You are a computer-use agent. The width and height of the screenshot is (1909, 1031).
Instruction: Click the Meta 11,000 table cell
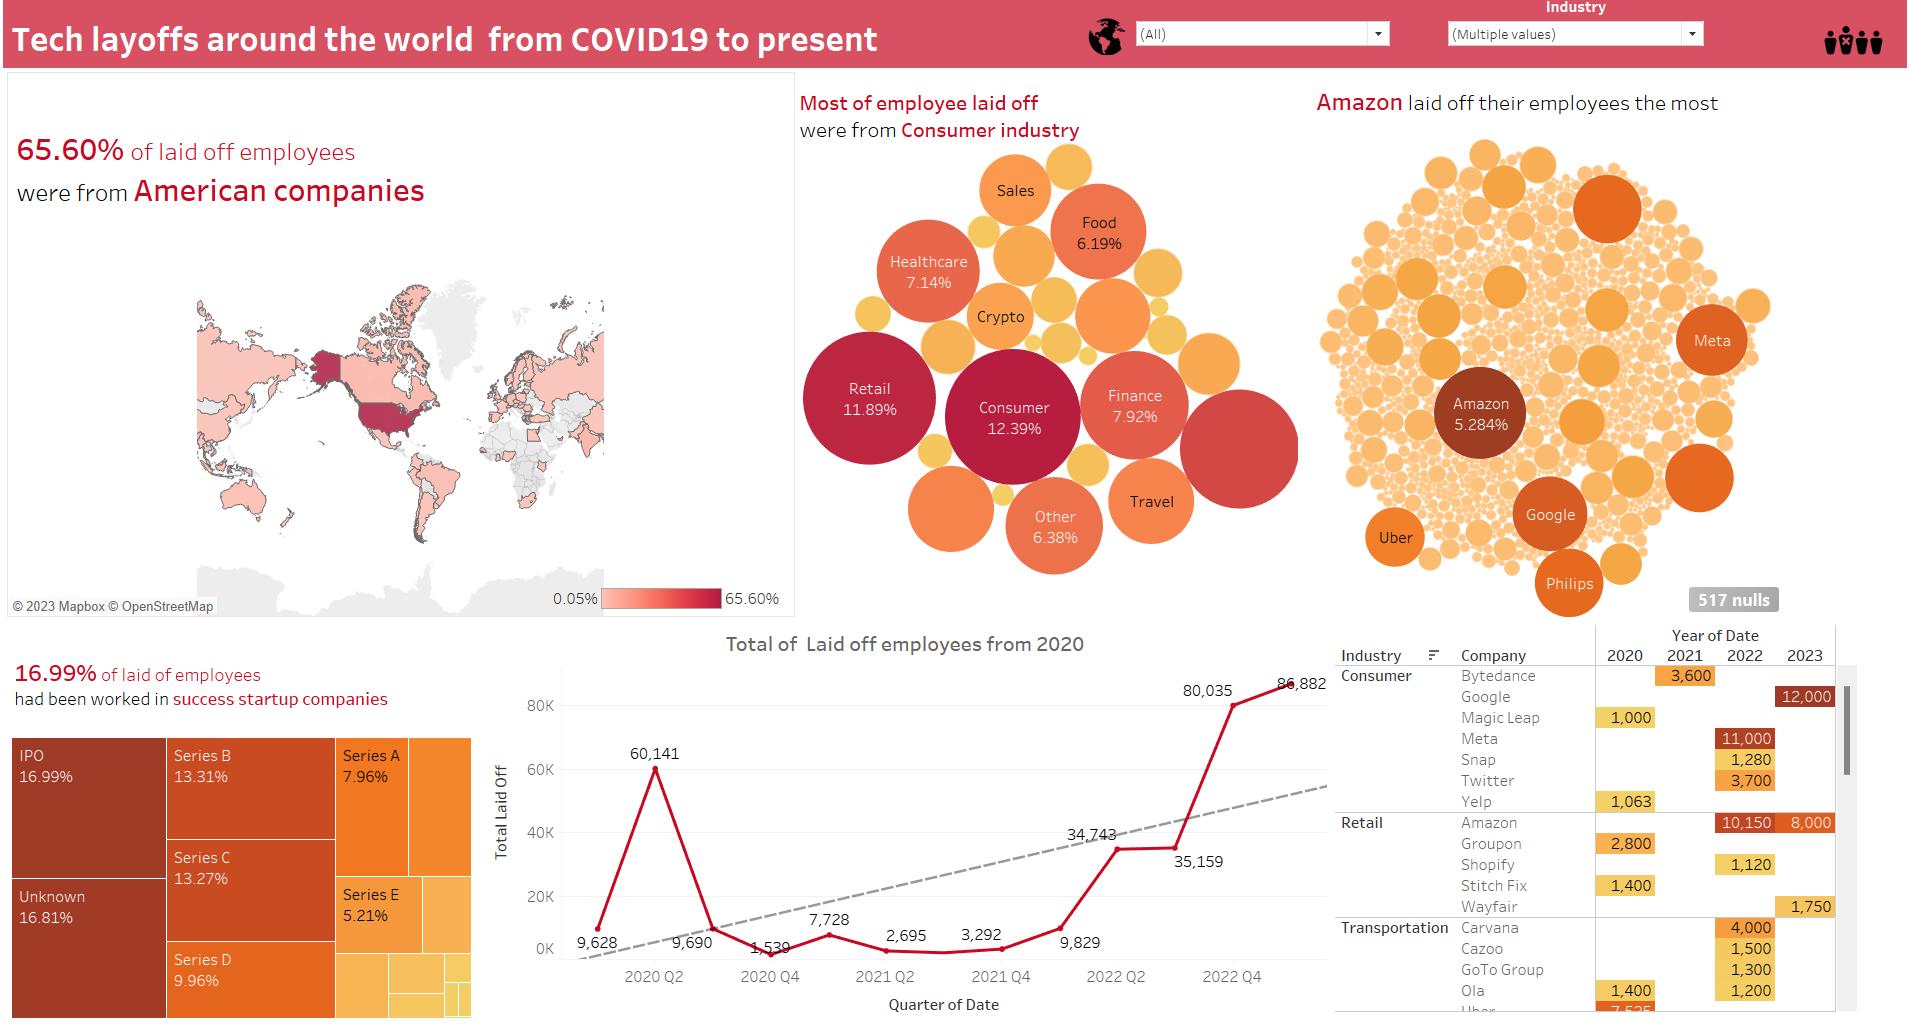[x=1745, y=738]
